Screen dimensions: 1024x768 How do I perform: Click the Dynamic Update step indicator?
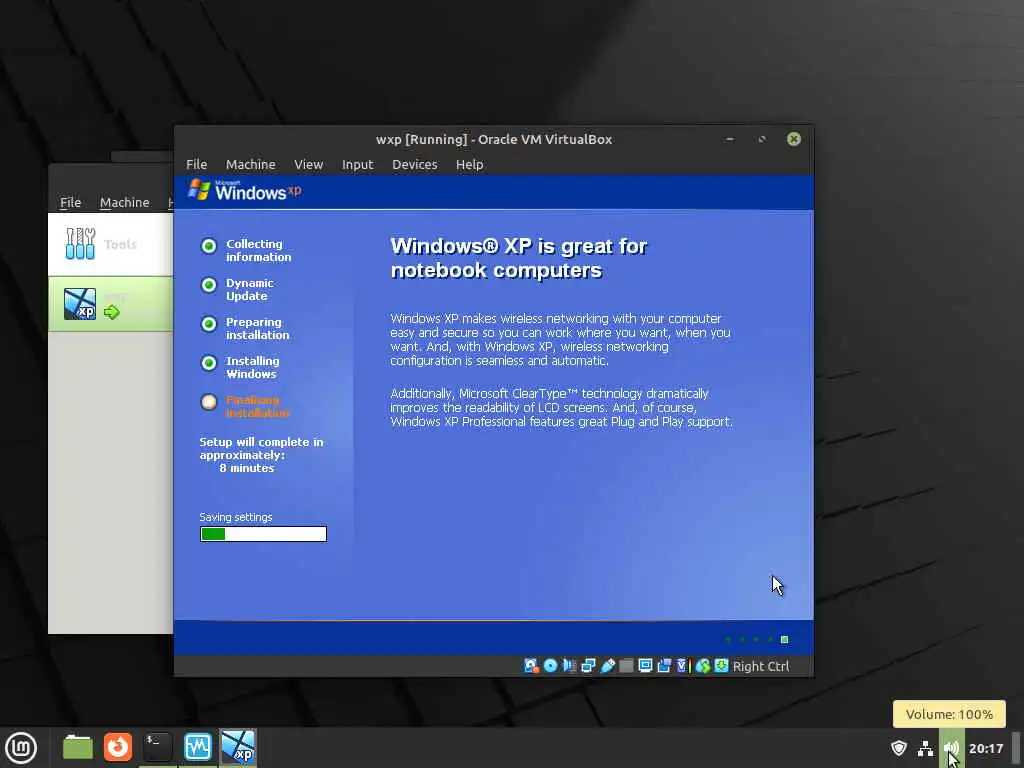(x=208, y=285)
